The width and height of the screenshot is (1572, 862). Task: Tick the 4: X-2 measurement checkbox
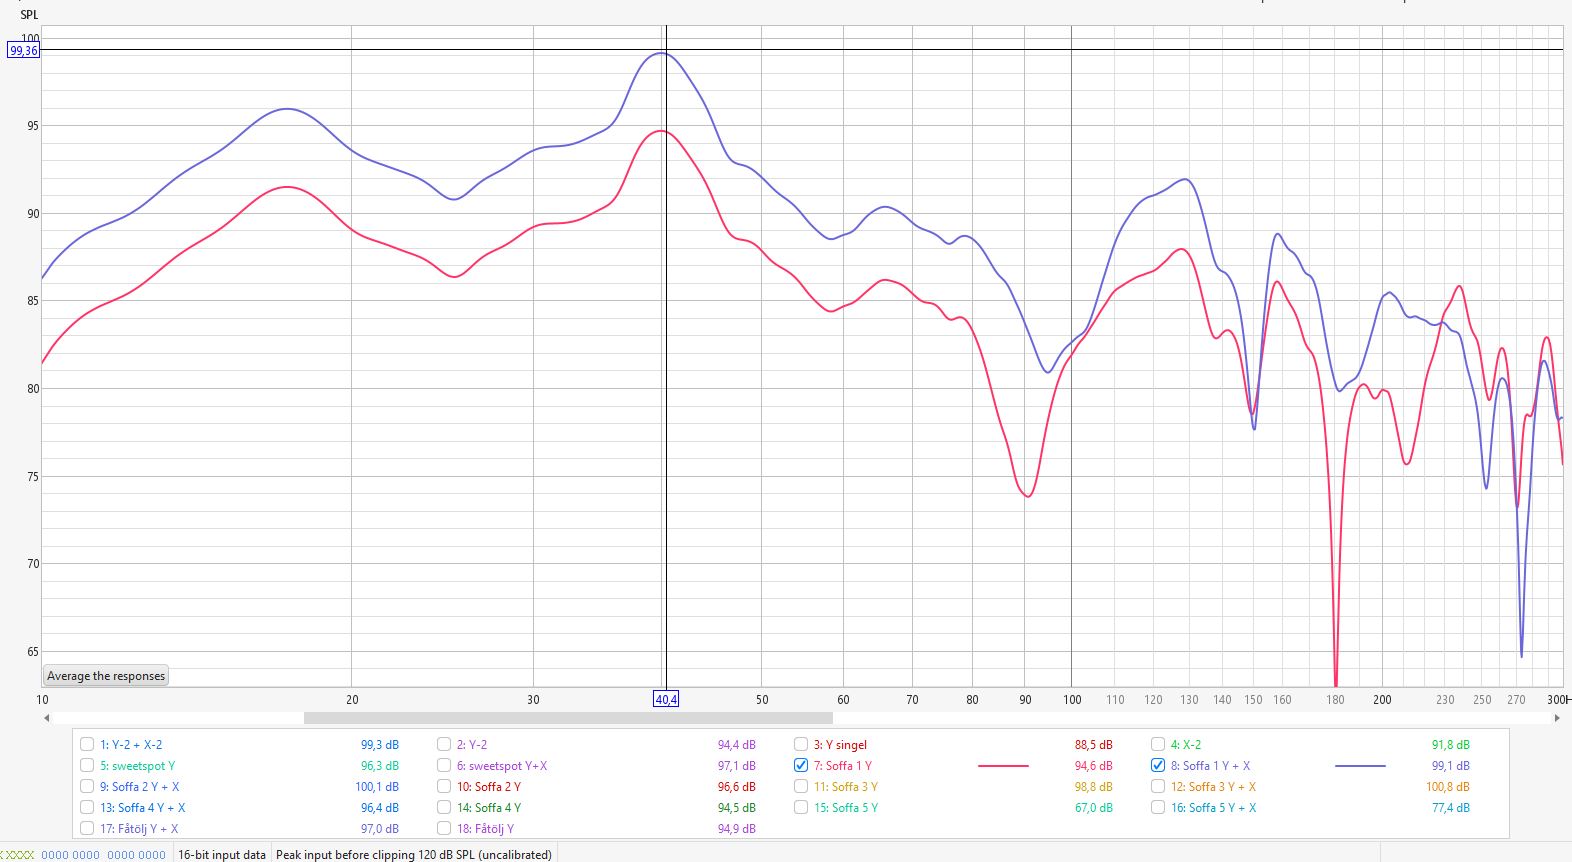pyautogui.click(x=1158, y=744)
